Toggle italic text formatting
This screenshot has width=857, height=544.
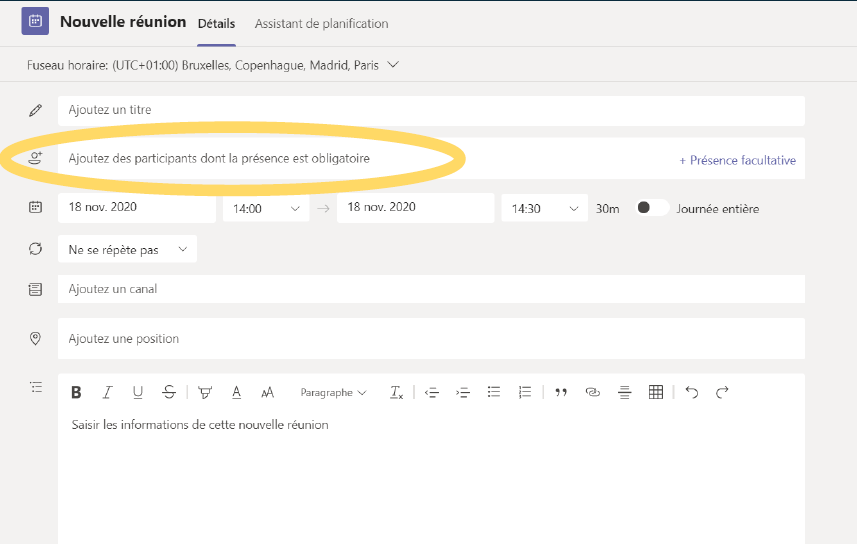(x=107, y=392)
